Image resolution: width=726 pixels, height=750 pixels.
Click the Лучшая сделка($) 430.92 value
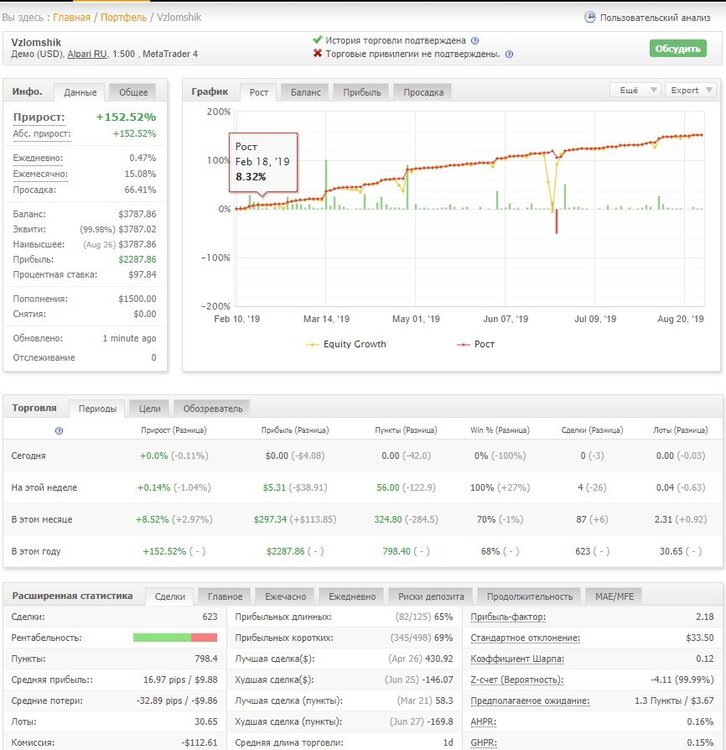point(439,659)
